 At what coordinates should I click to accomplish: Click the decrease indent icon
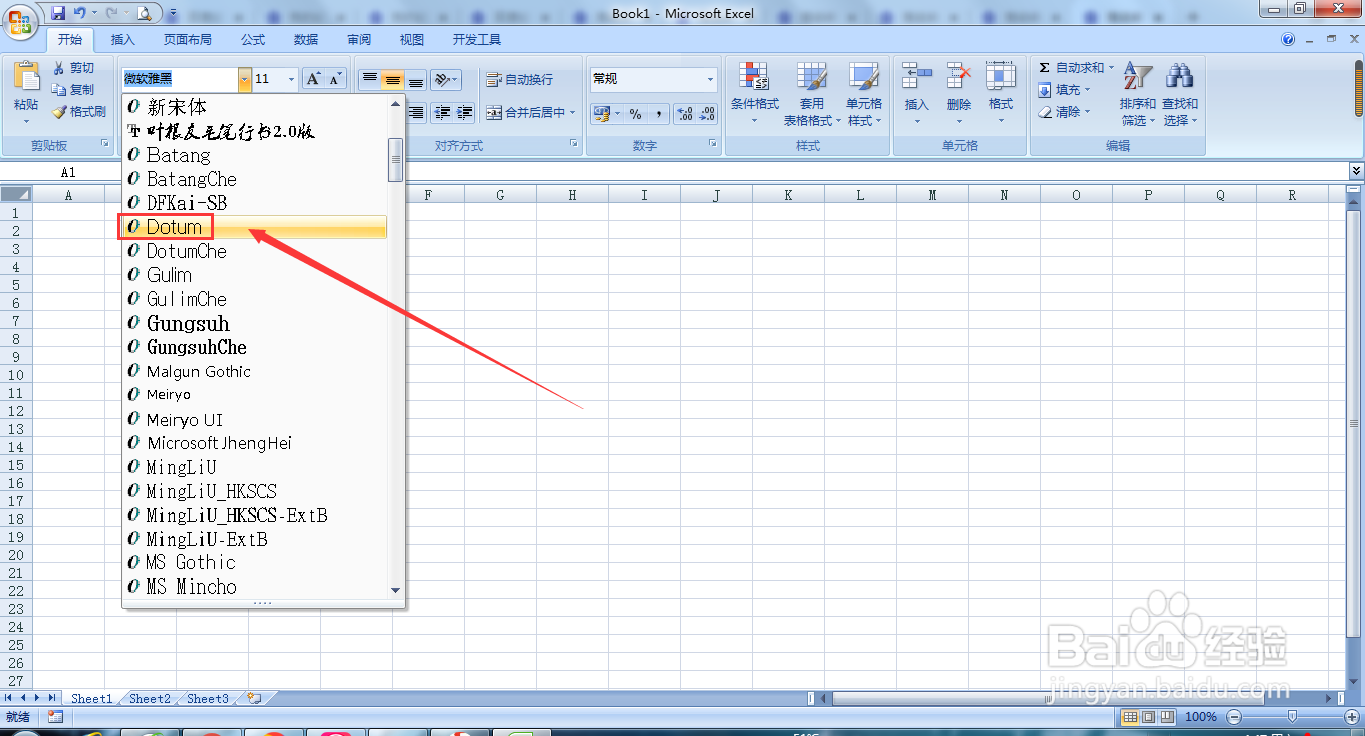pyautogui.click(x=442, y=113)
